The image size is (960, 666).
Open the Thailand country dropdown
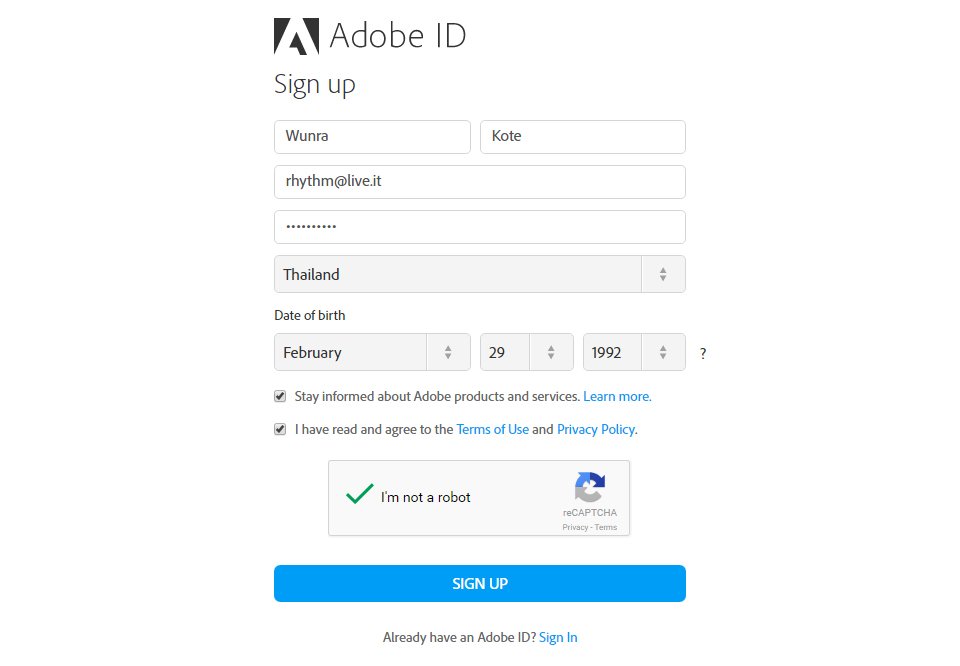(479, 274)
